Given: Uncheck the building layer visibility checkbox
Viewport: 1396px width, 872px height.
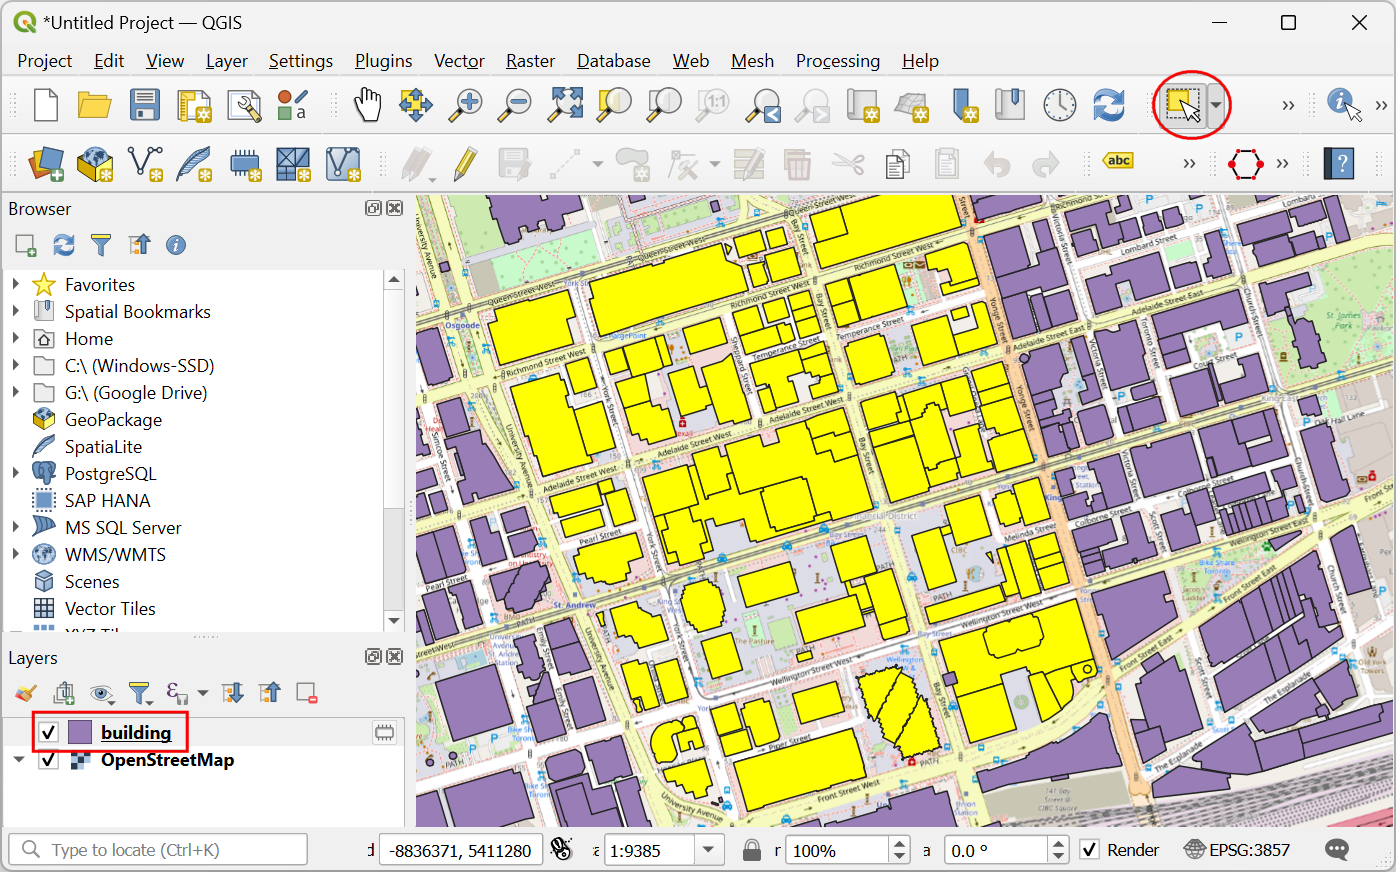Looking at the screenshot, I should coord(48,733).
